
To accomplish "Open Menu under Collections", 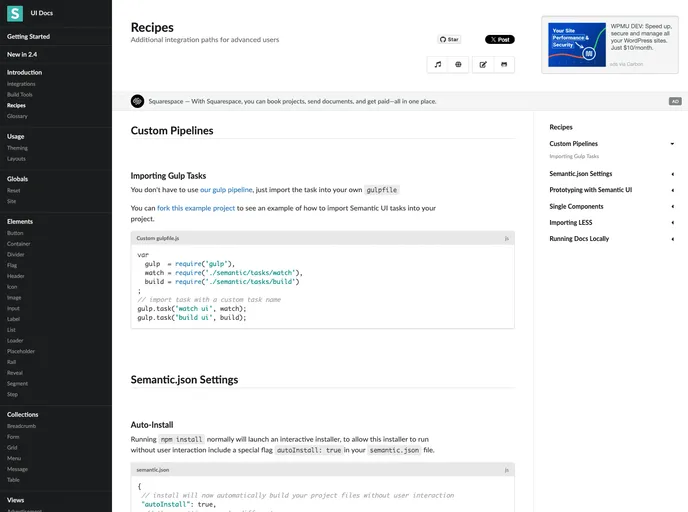I will click(x=14, y=458).
